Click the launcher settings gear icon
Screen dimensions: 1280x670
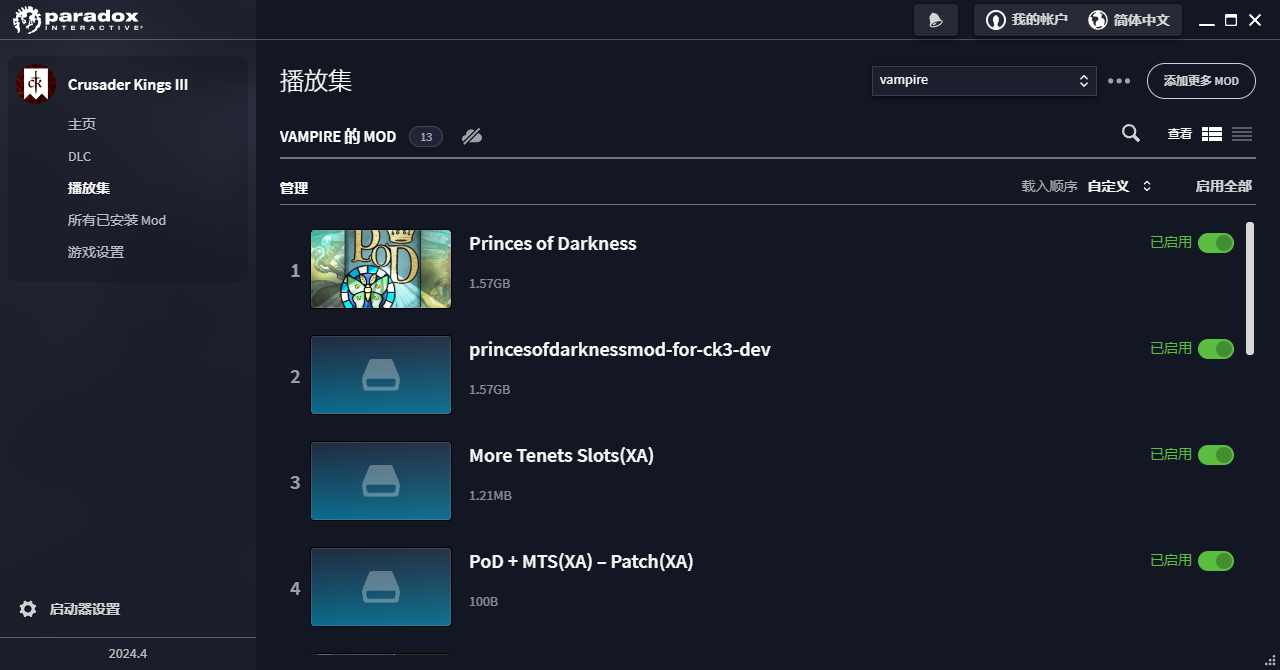[x=28, y=609]
